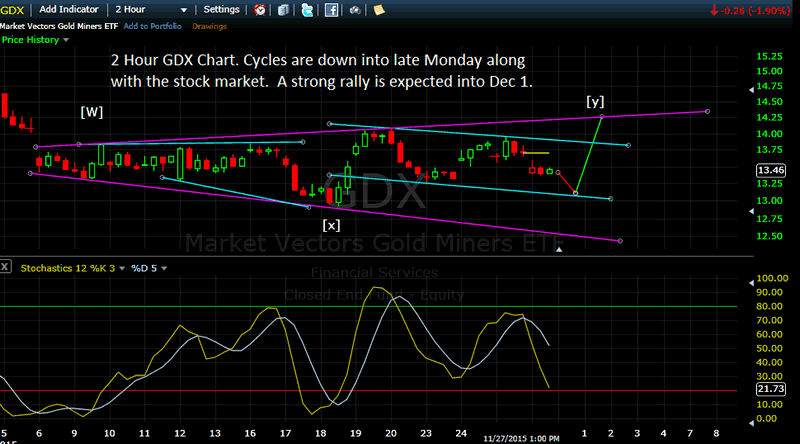Click the 13.46 current price marker
Image resolution: width=800 pixels, height=444 pixels.
click(x=772, y=170)
